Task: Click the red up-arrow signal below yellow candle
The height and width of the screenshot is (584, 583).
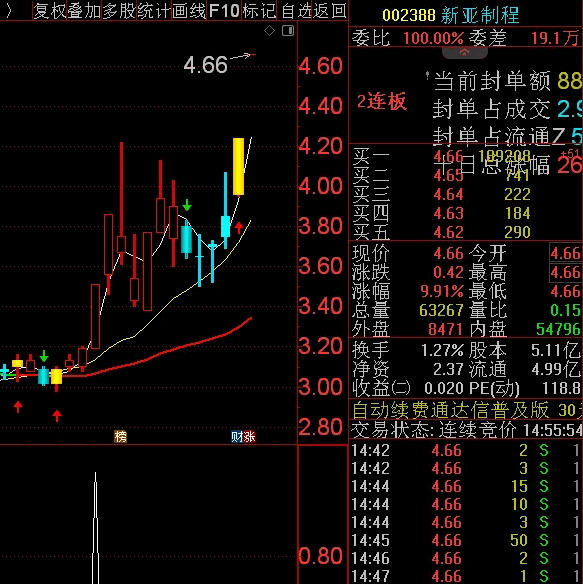Action: click(x=239, y=228)
